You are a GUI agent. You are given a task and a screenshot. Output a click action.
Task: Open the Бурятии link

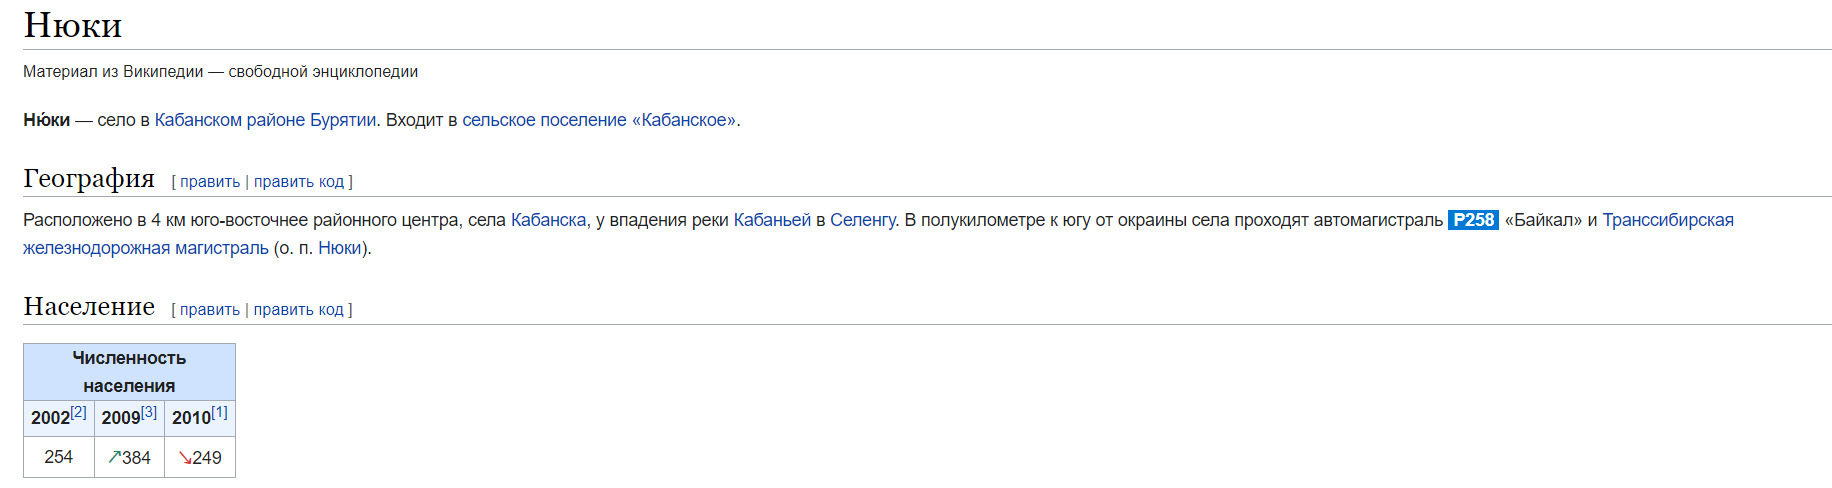[343, 120]
